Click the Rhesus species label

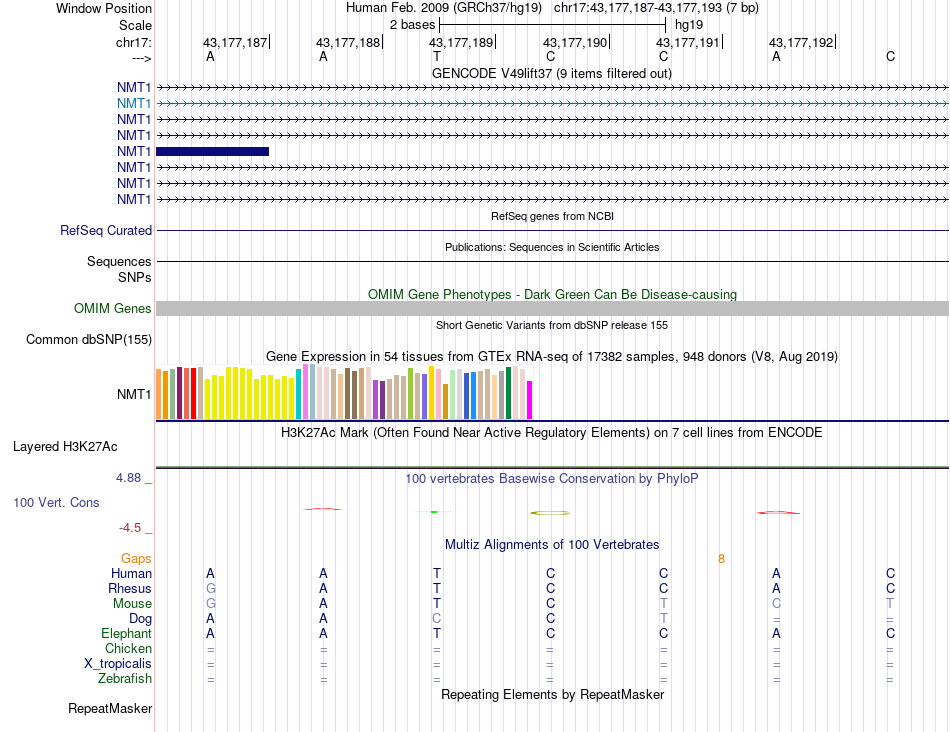point(130,588)
